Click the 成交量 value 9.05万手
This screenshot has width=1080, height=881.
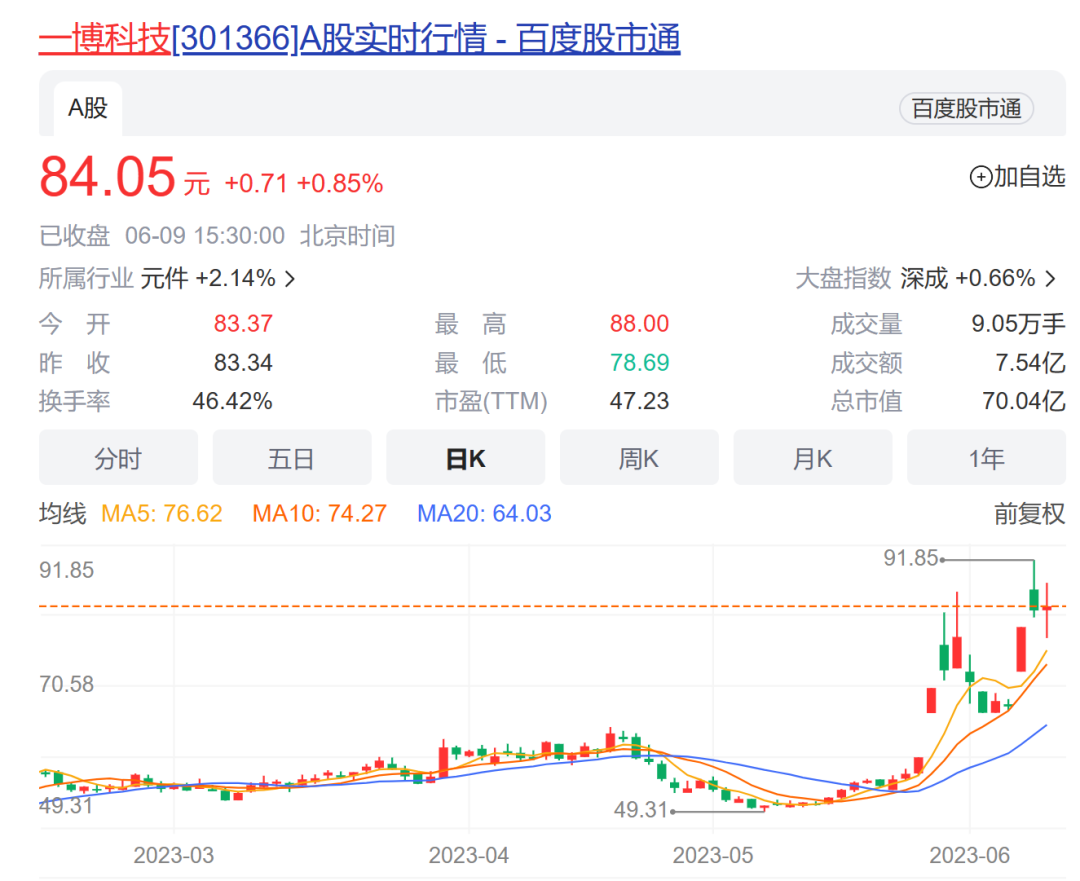click(x=1018, y=324)
